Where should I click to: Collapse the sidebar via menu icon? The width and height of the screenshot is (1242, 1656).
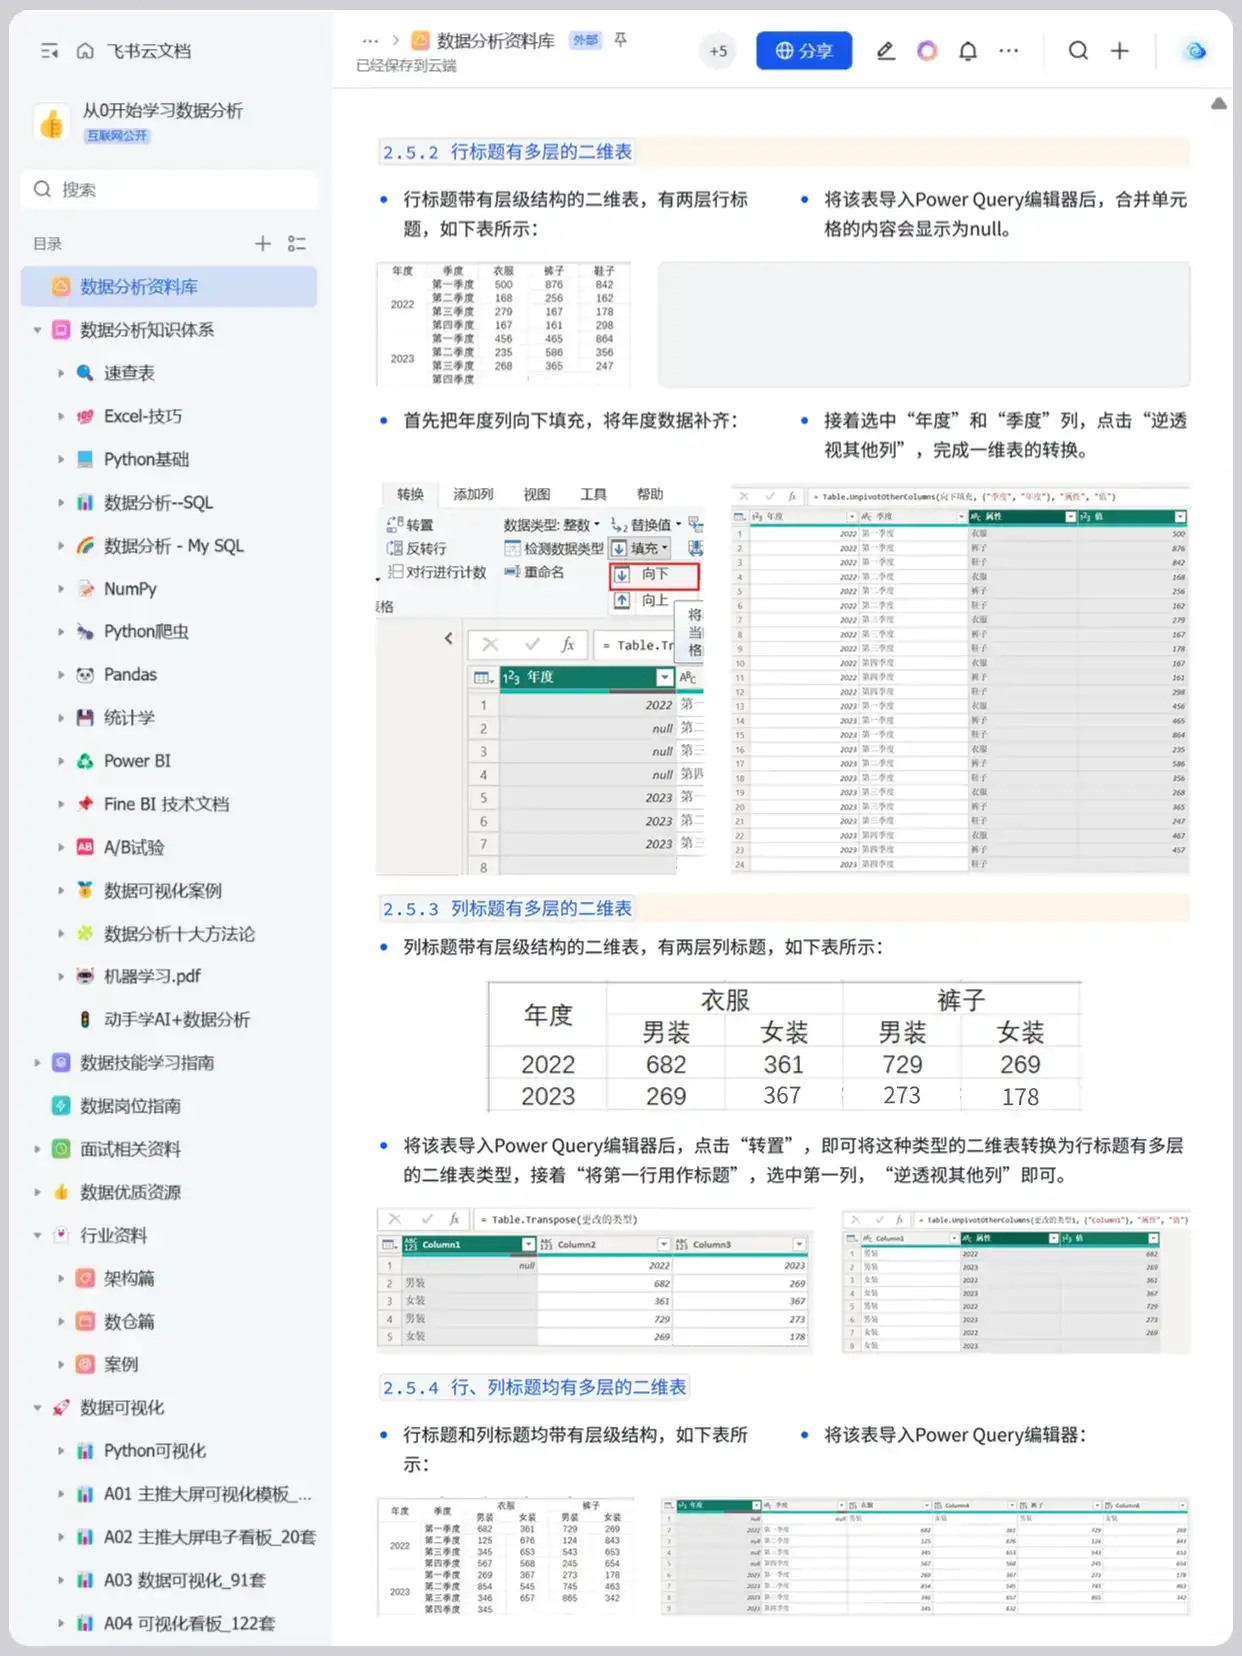click(49, 51)
